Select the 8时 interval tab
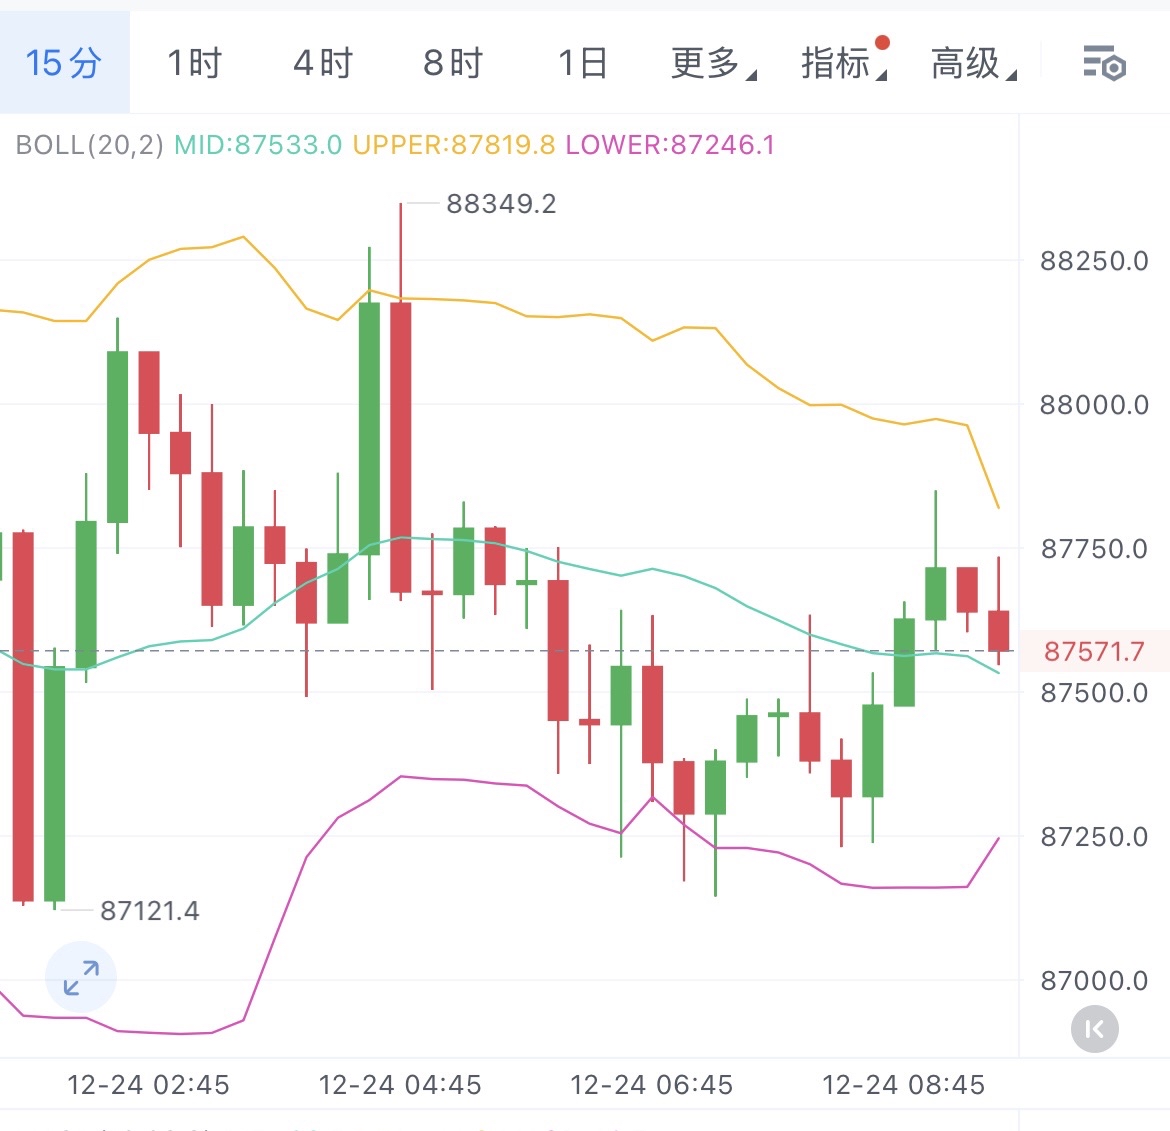This screenshot has height=1131, width=1170. (453, 63)
